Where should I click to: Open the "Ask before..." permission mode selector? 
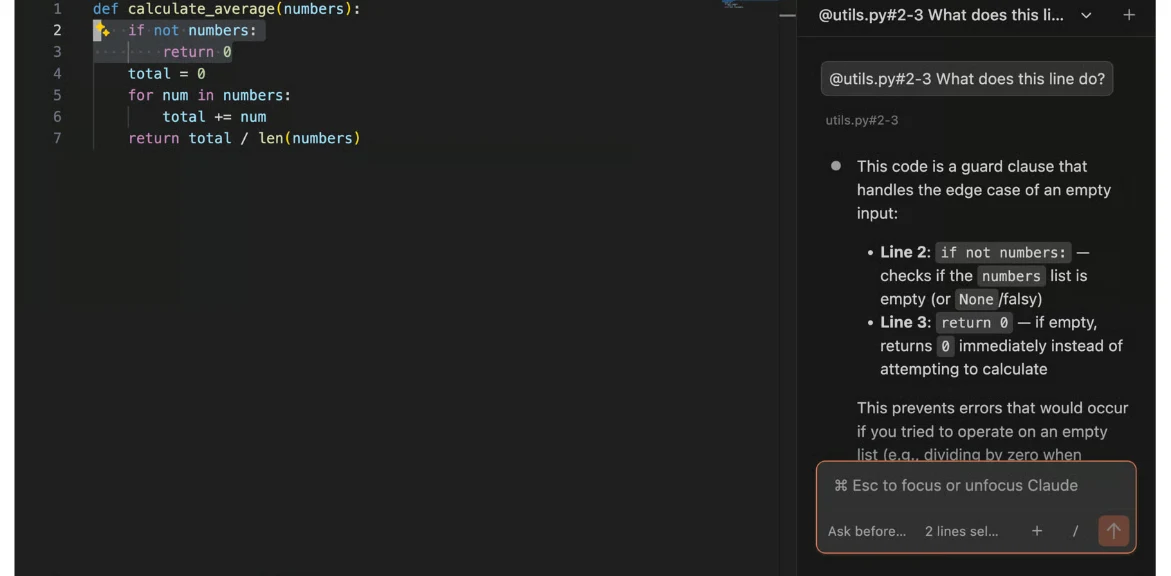pyautogui.click(x=867, y=531)
